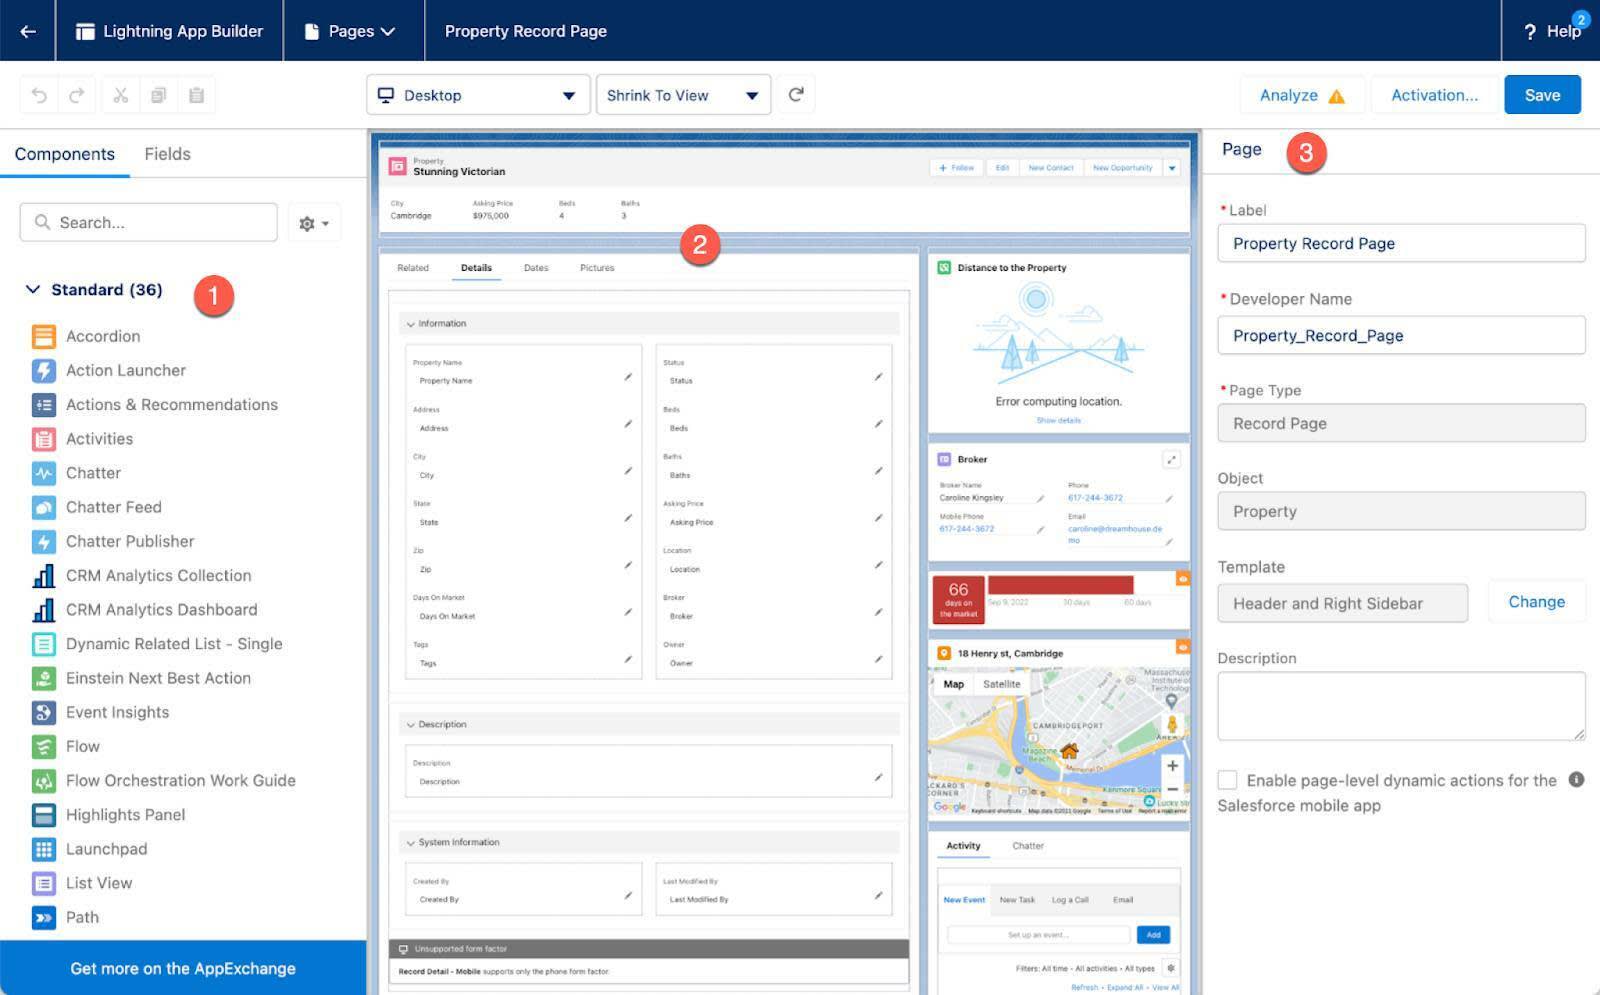This screenshot has height=995, width=1600.
Task: Click the Developer Name input field
Action: coord(1401,335)
